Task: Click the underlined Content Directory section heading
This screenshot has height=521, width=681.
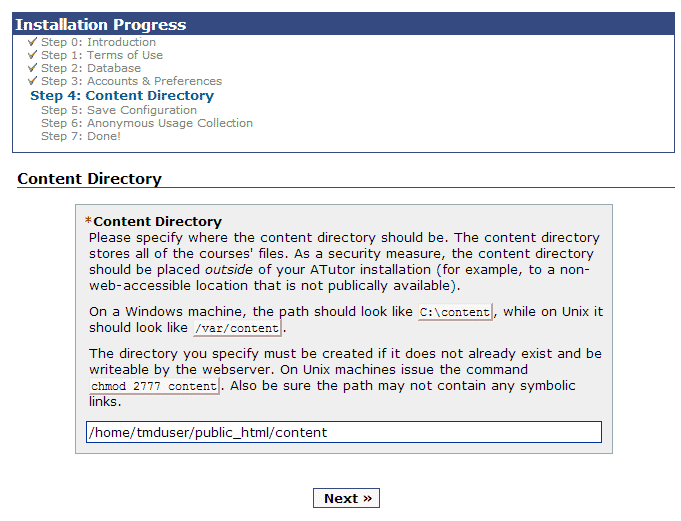Action: (x=90, y=179)
